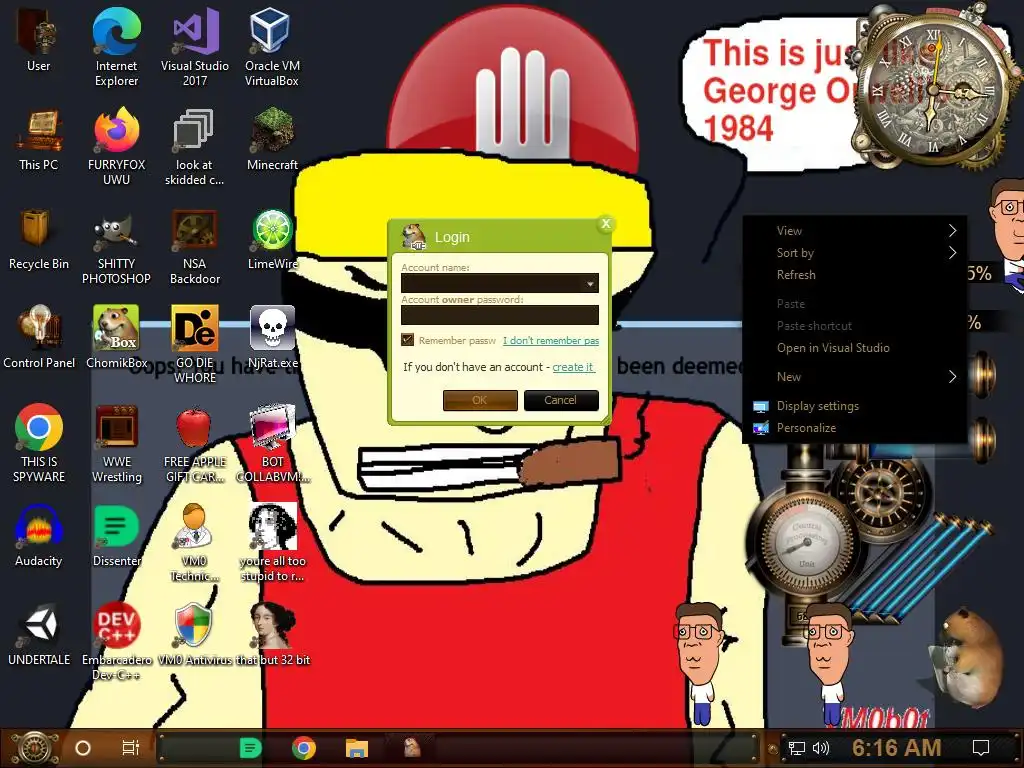Open Task View on the taskbar

(x=131, y=748)
